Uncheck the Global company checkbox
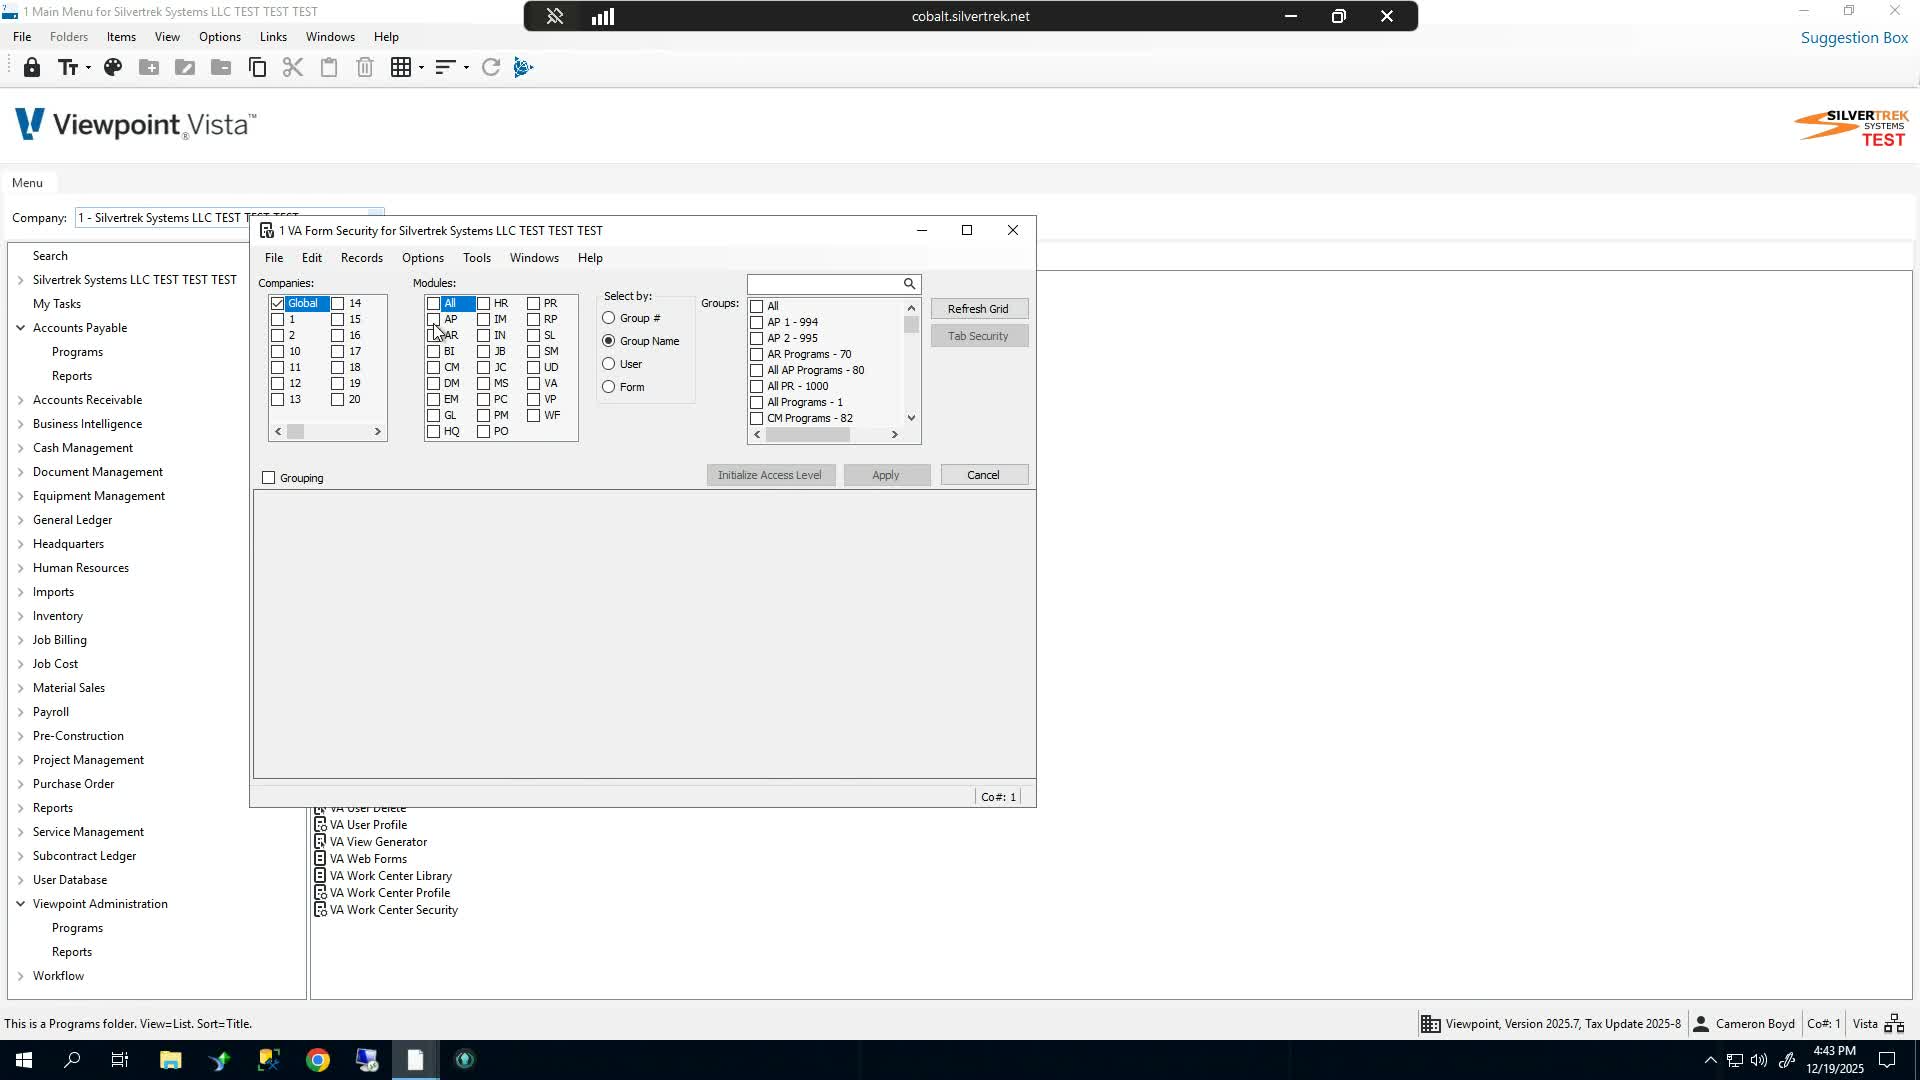 pos(277,303)
